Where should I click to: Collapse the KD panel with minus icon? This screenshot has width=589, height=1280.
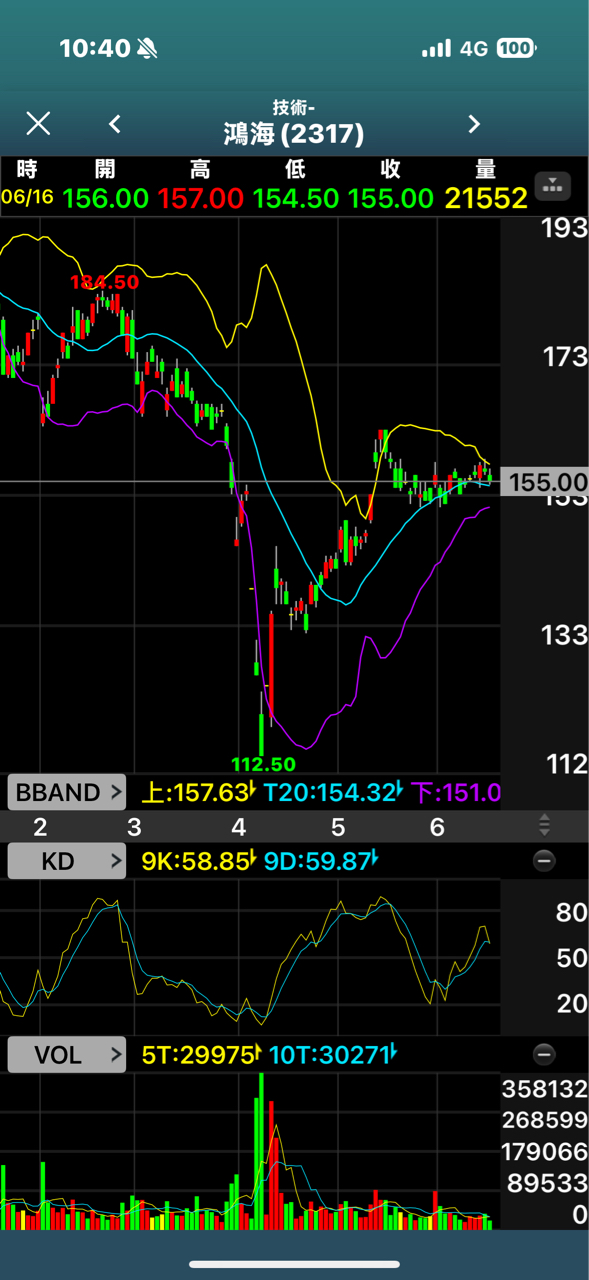pos(543,860)
